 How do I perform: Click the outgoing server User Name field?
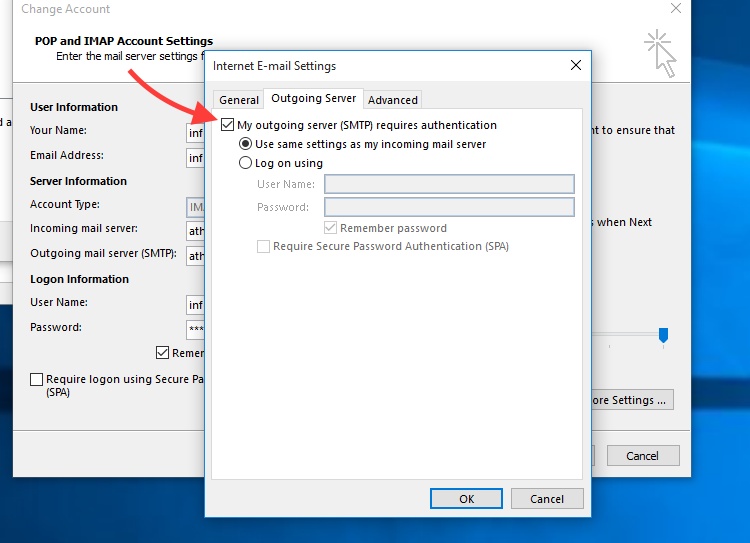tap(449, 184)
